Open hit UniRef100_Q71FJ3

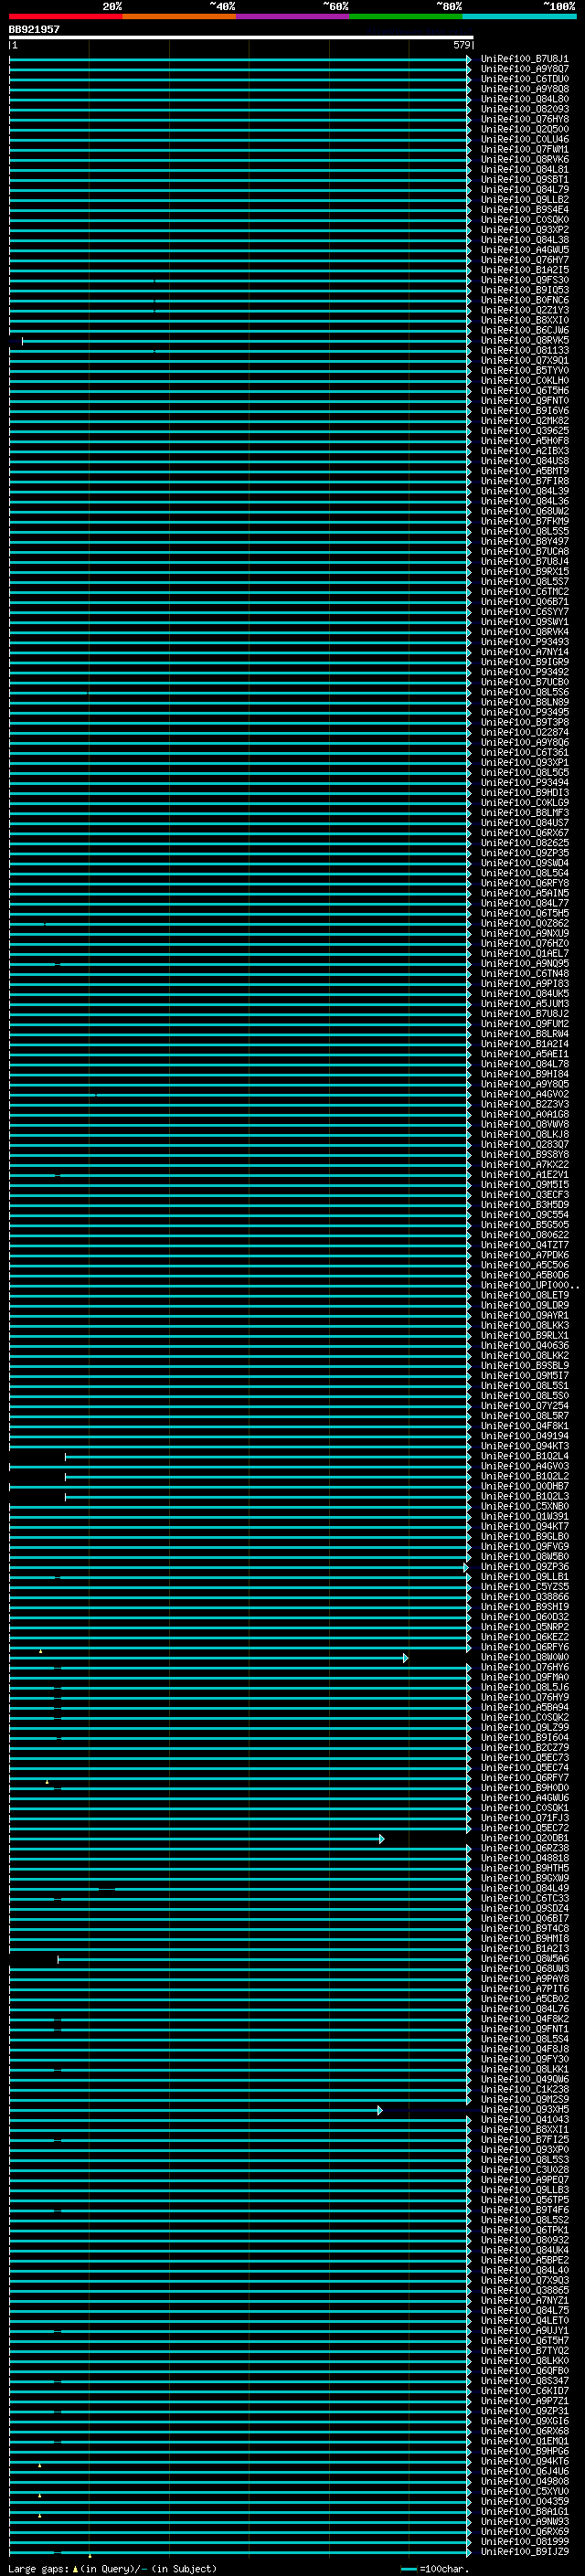pyautogui.click(x=524, y=1819)
